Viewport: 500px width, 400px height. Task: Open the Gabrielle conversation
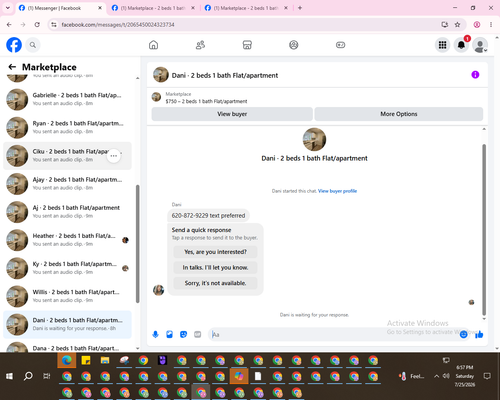(67, 99)
